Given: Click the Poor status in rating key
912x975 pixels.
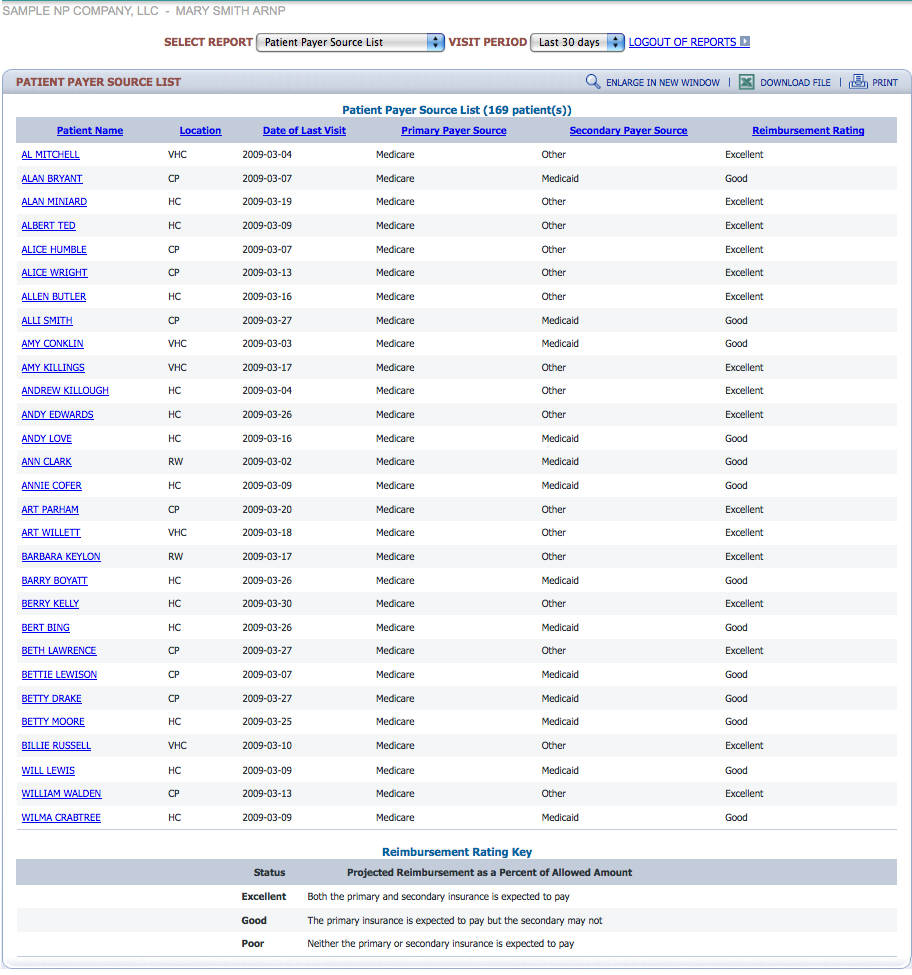Looking at the screenshot, I should point(252,944).
